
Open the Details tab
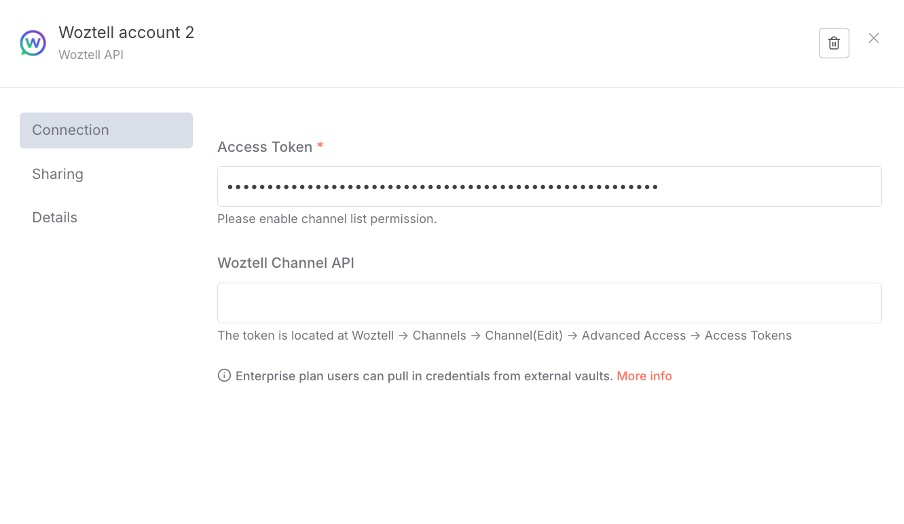(55, 217)
